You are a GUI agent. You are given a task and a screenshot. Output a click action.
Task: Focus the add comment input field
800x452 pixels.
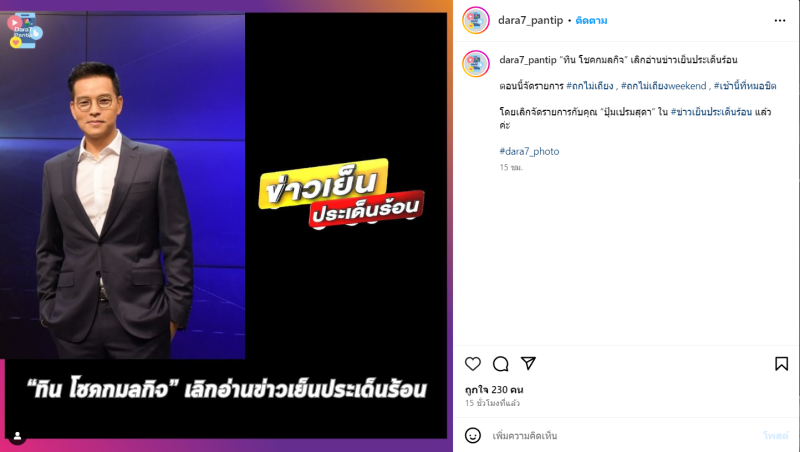(622, 436)
